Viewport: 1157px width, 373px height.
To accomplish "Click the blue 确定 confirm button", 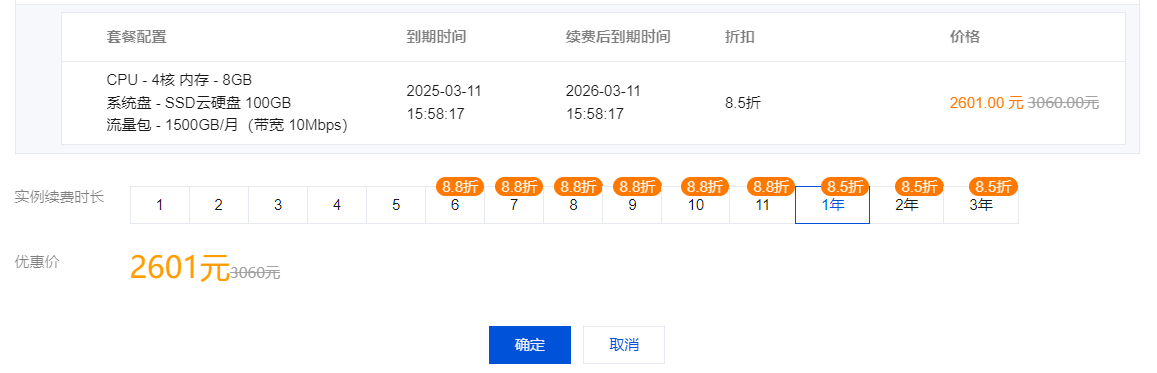I will [x=530, y=345].
